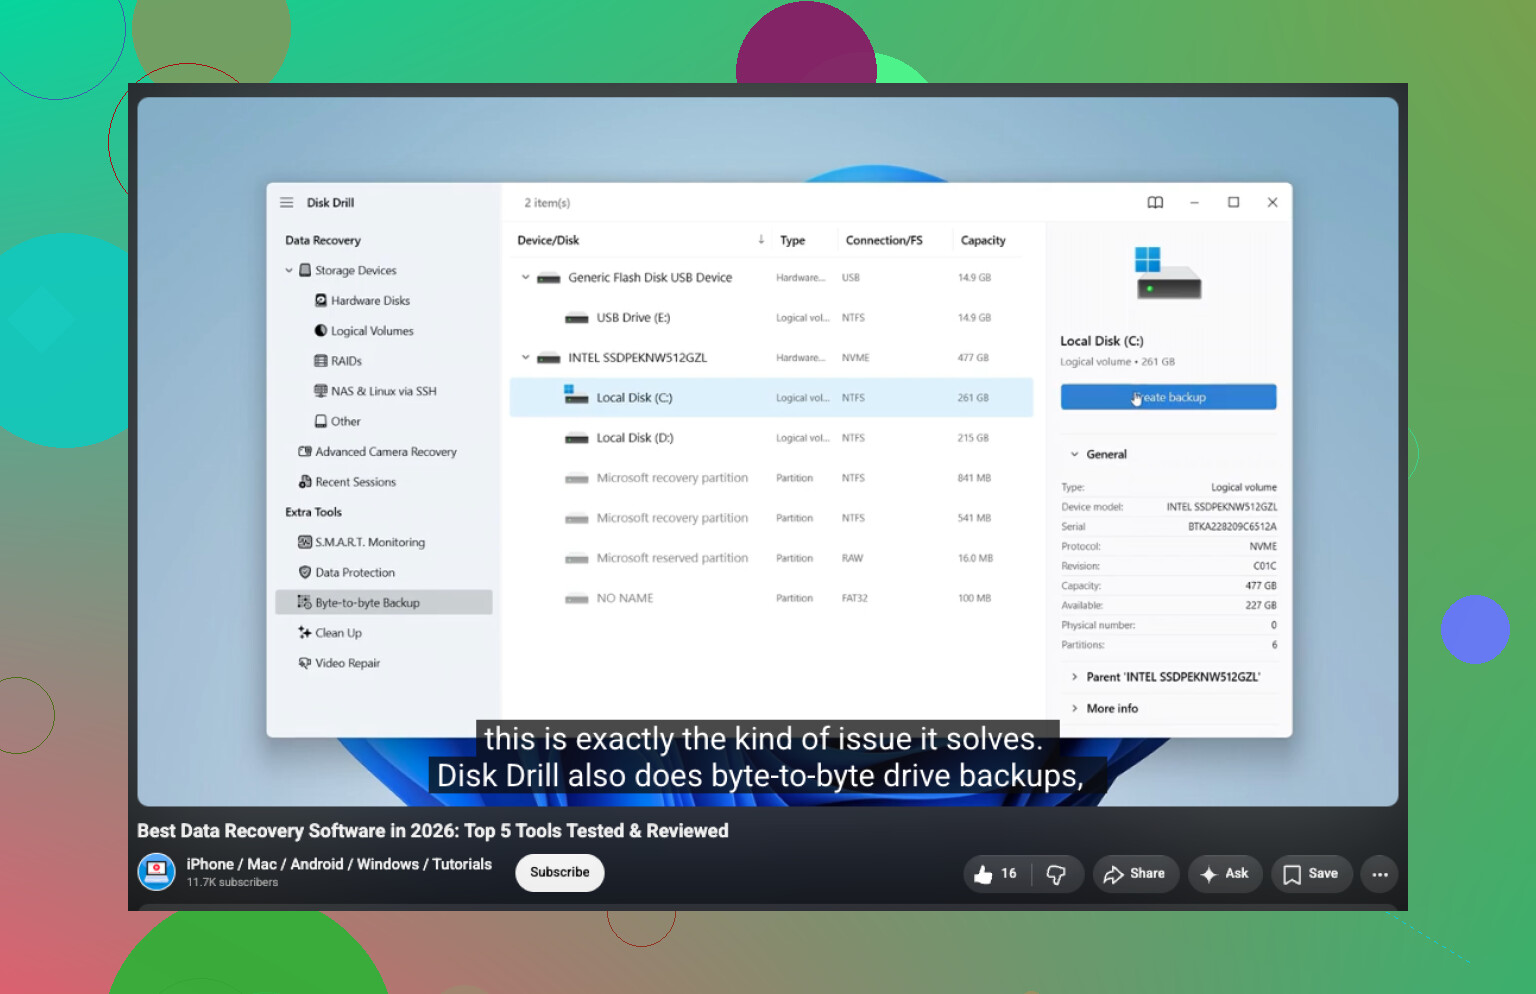The width and height of the screenshot is (1536, 994).
Task: Open the Disk Drill hamburger menu
Action: (x=287, y=202)
